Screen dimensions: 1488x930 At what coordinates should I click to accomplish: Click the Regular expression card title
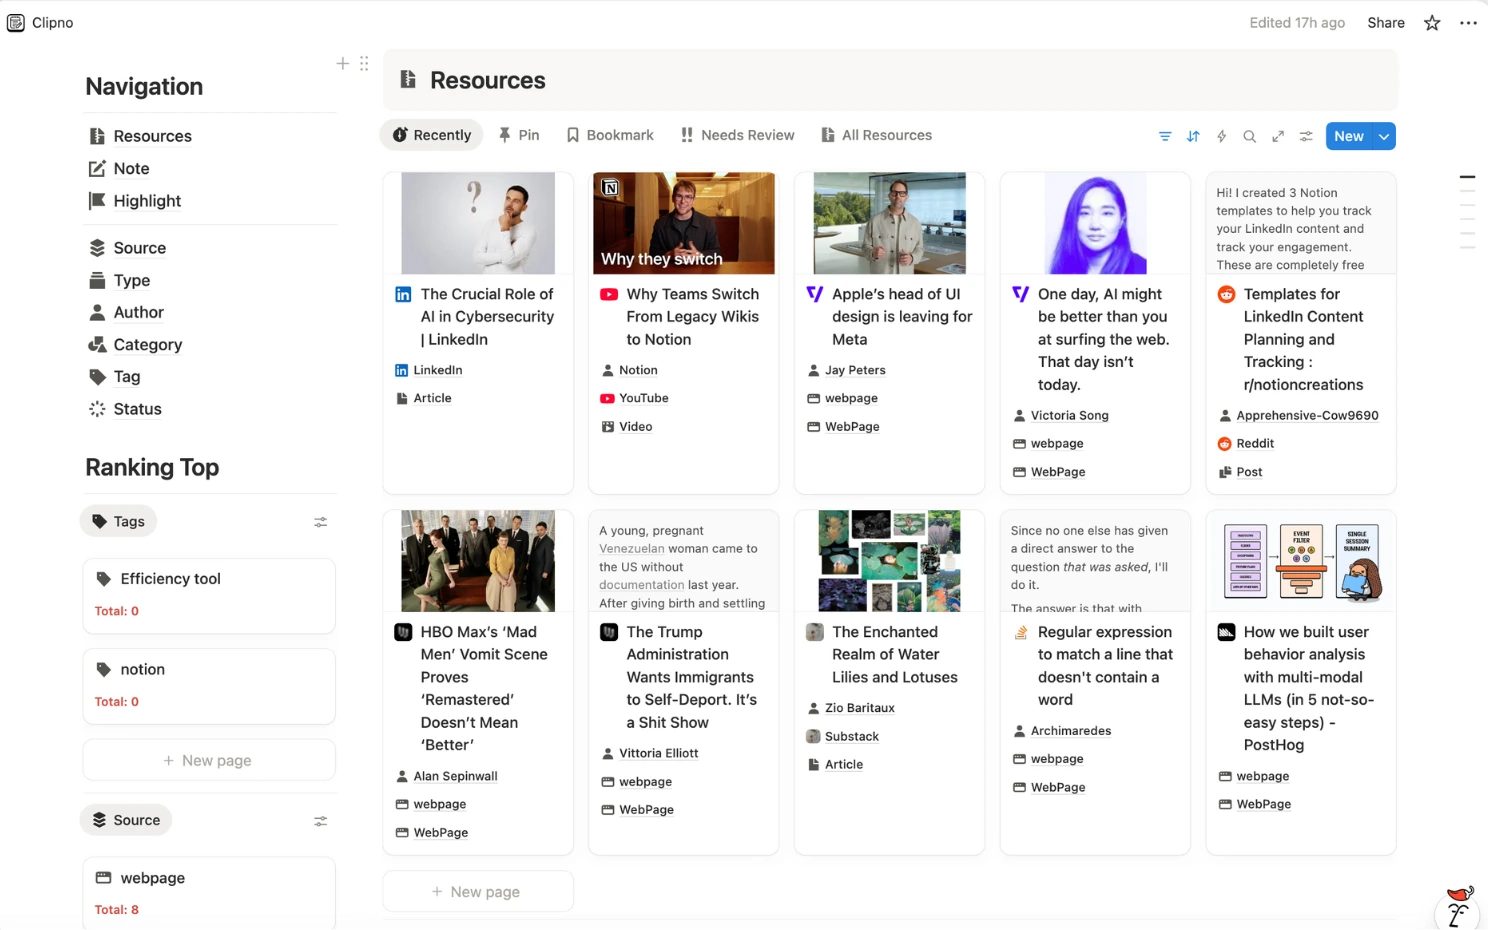(1105, 666)
